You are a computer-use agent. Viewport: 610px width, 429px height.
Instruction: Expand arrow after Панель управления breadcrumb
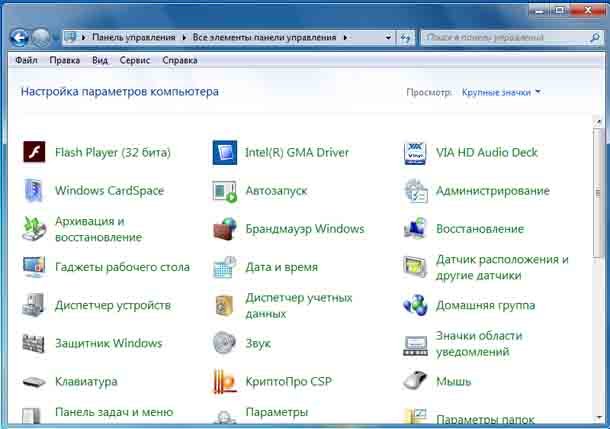tap(184, 38)
